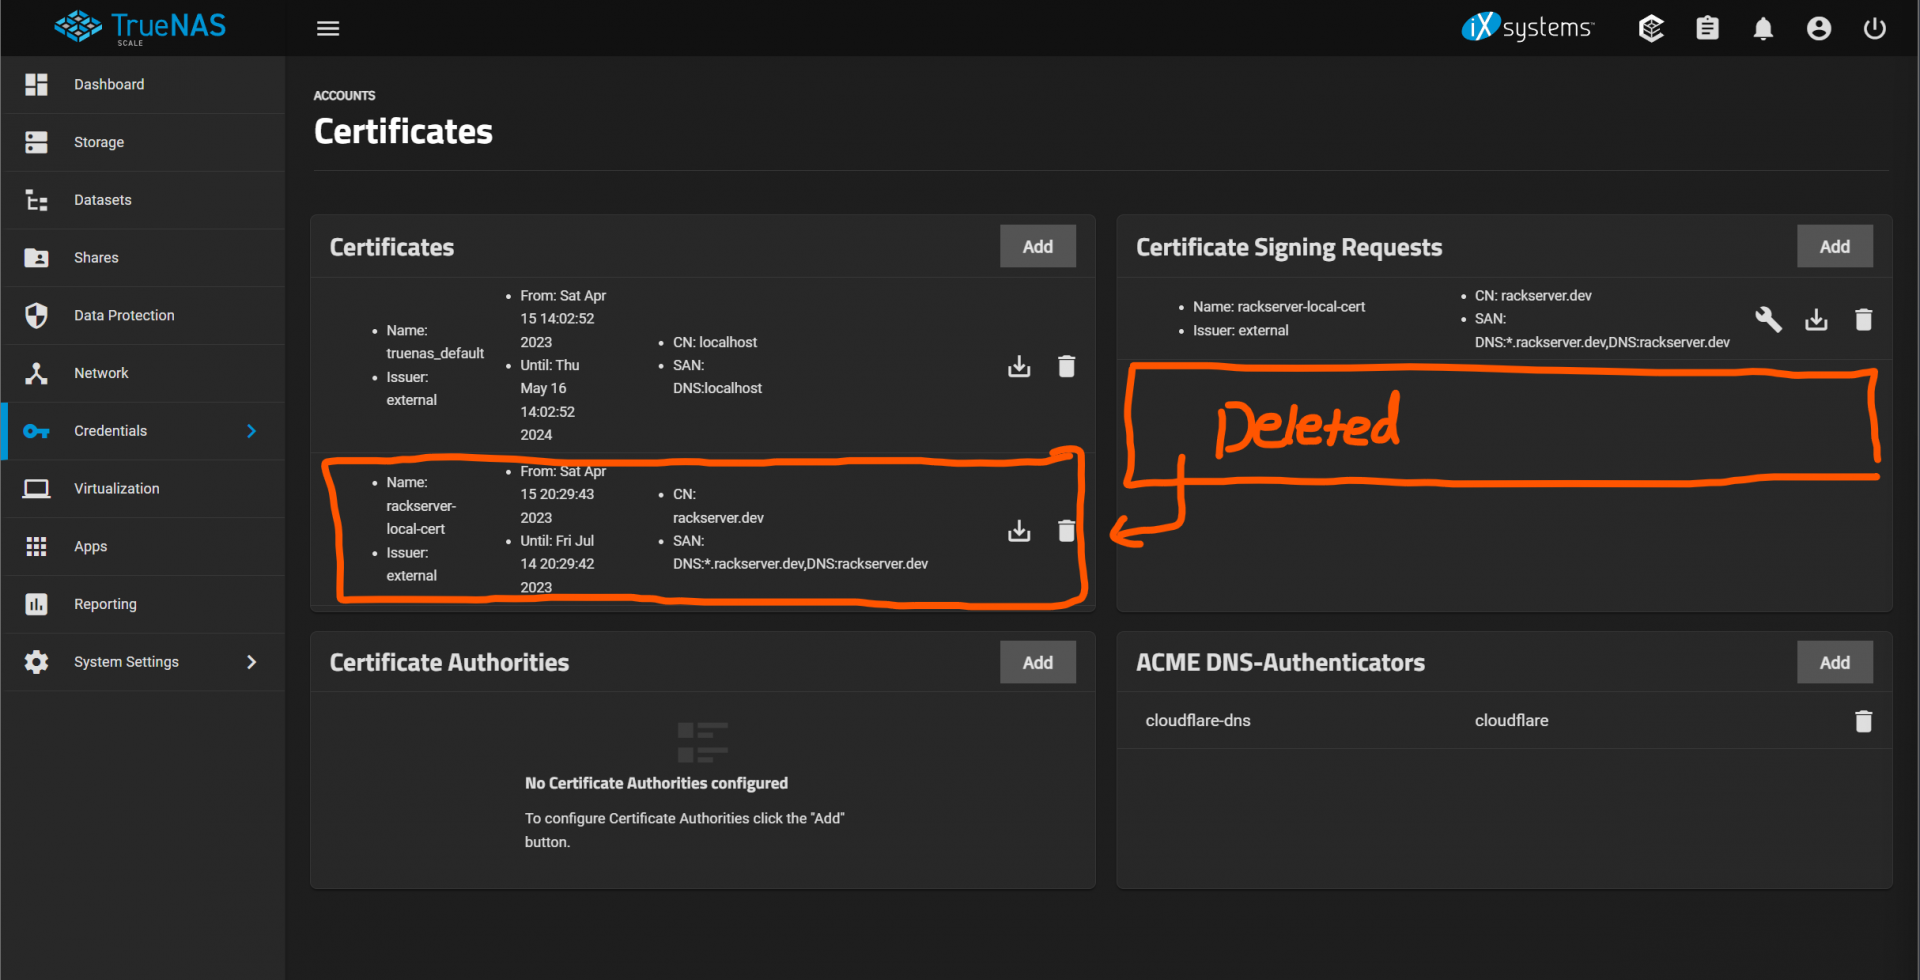
Task: Open the Datasets menu item
Action: click(x=143, y=200)
